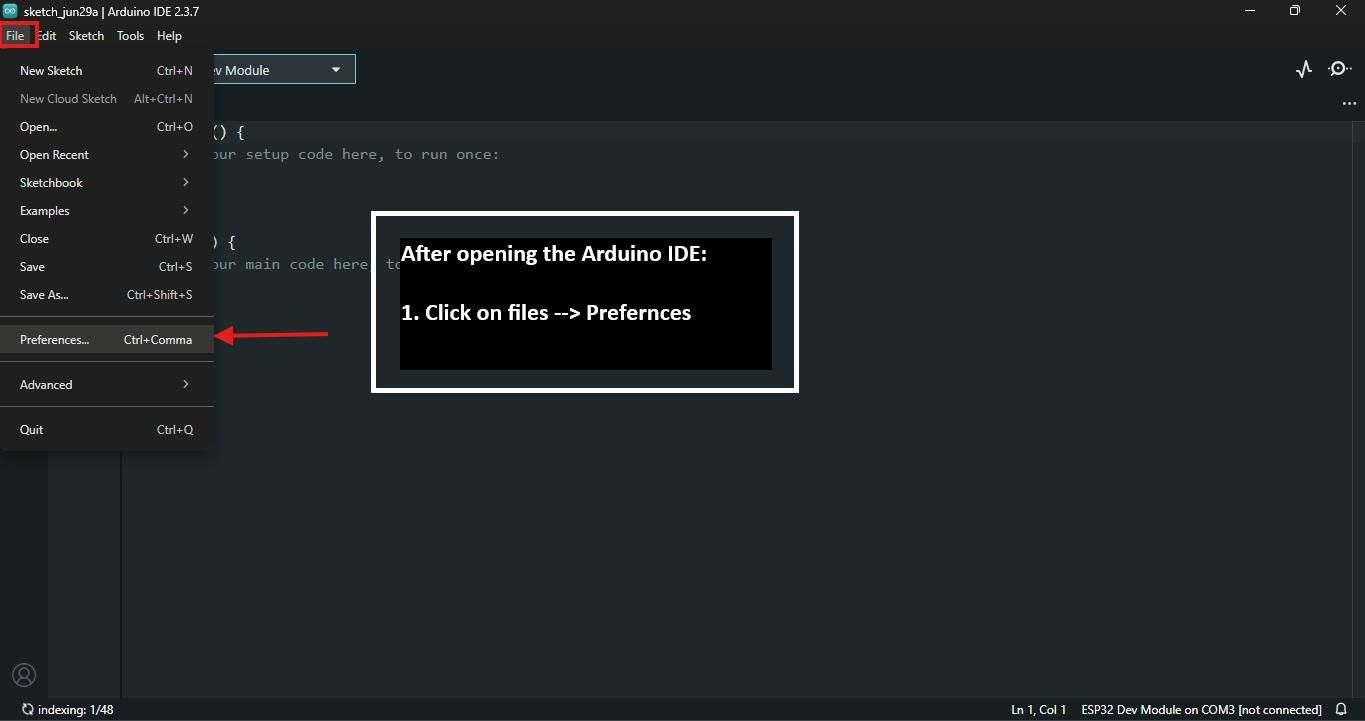The width and height of the screenshot is (1365, 721).
Task: Choose Save As... menu entry
Action: 106,295
